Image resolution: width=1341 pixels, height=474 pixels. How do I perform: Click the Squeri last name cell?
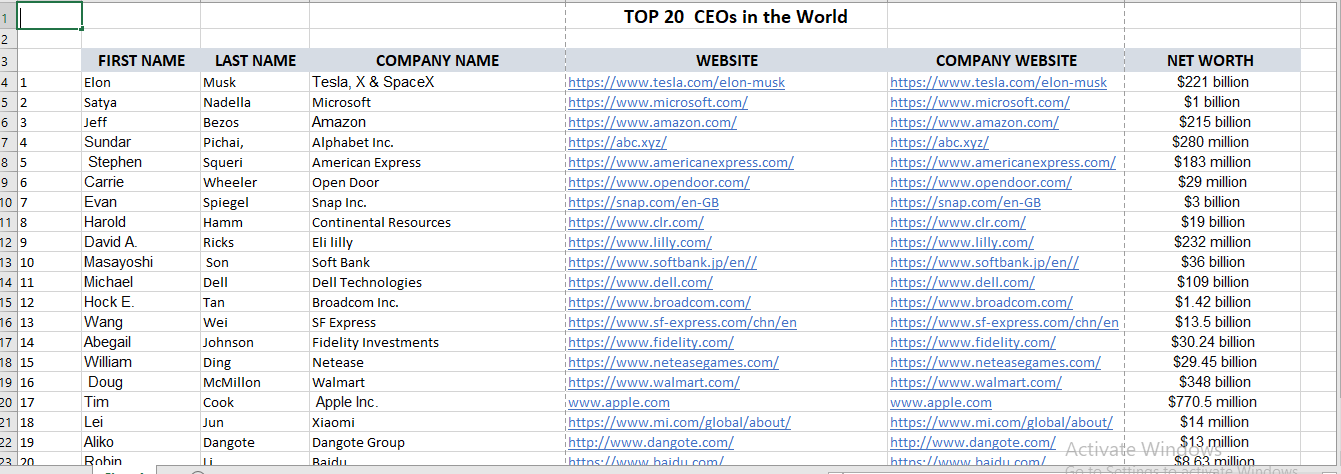(x=255, y=162)
